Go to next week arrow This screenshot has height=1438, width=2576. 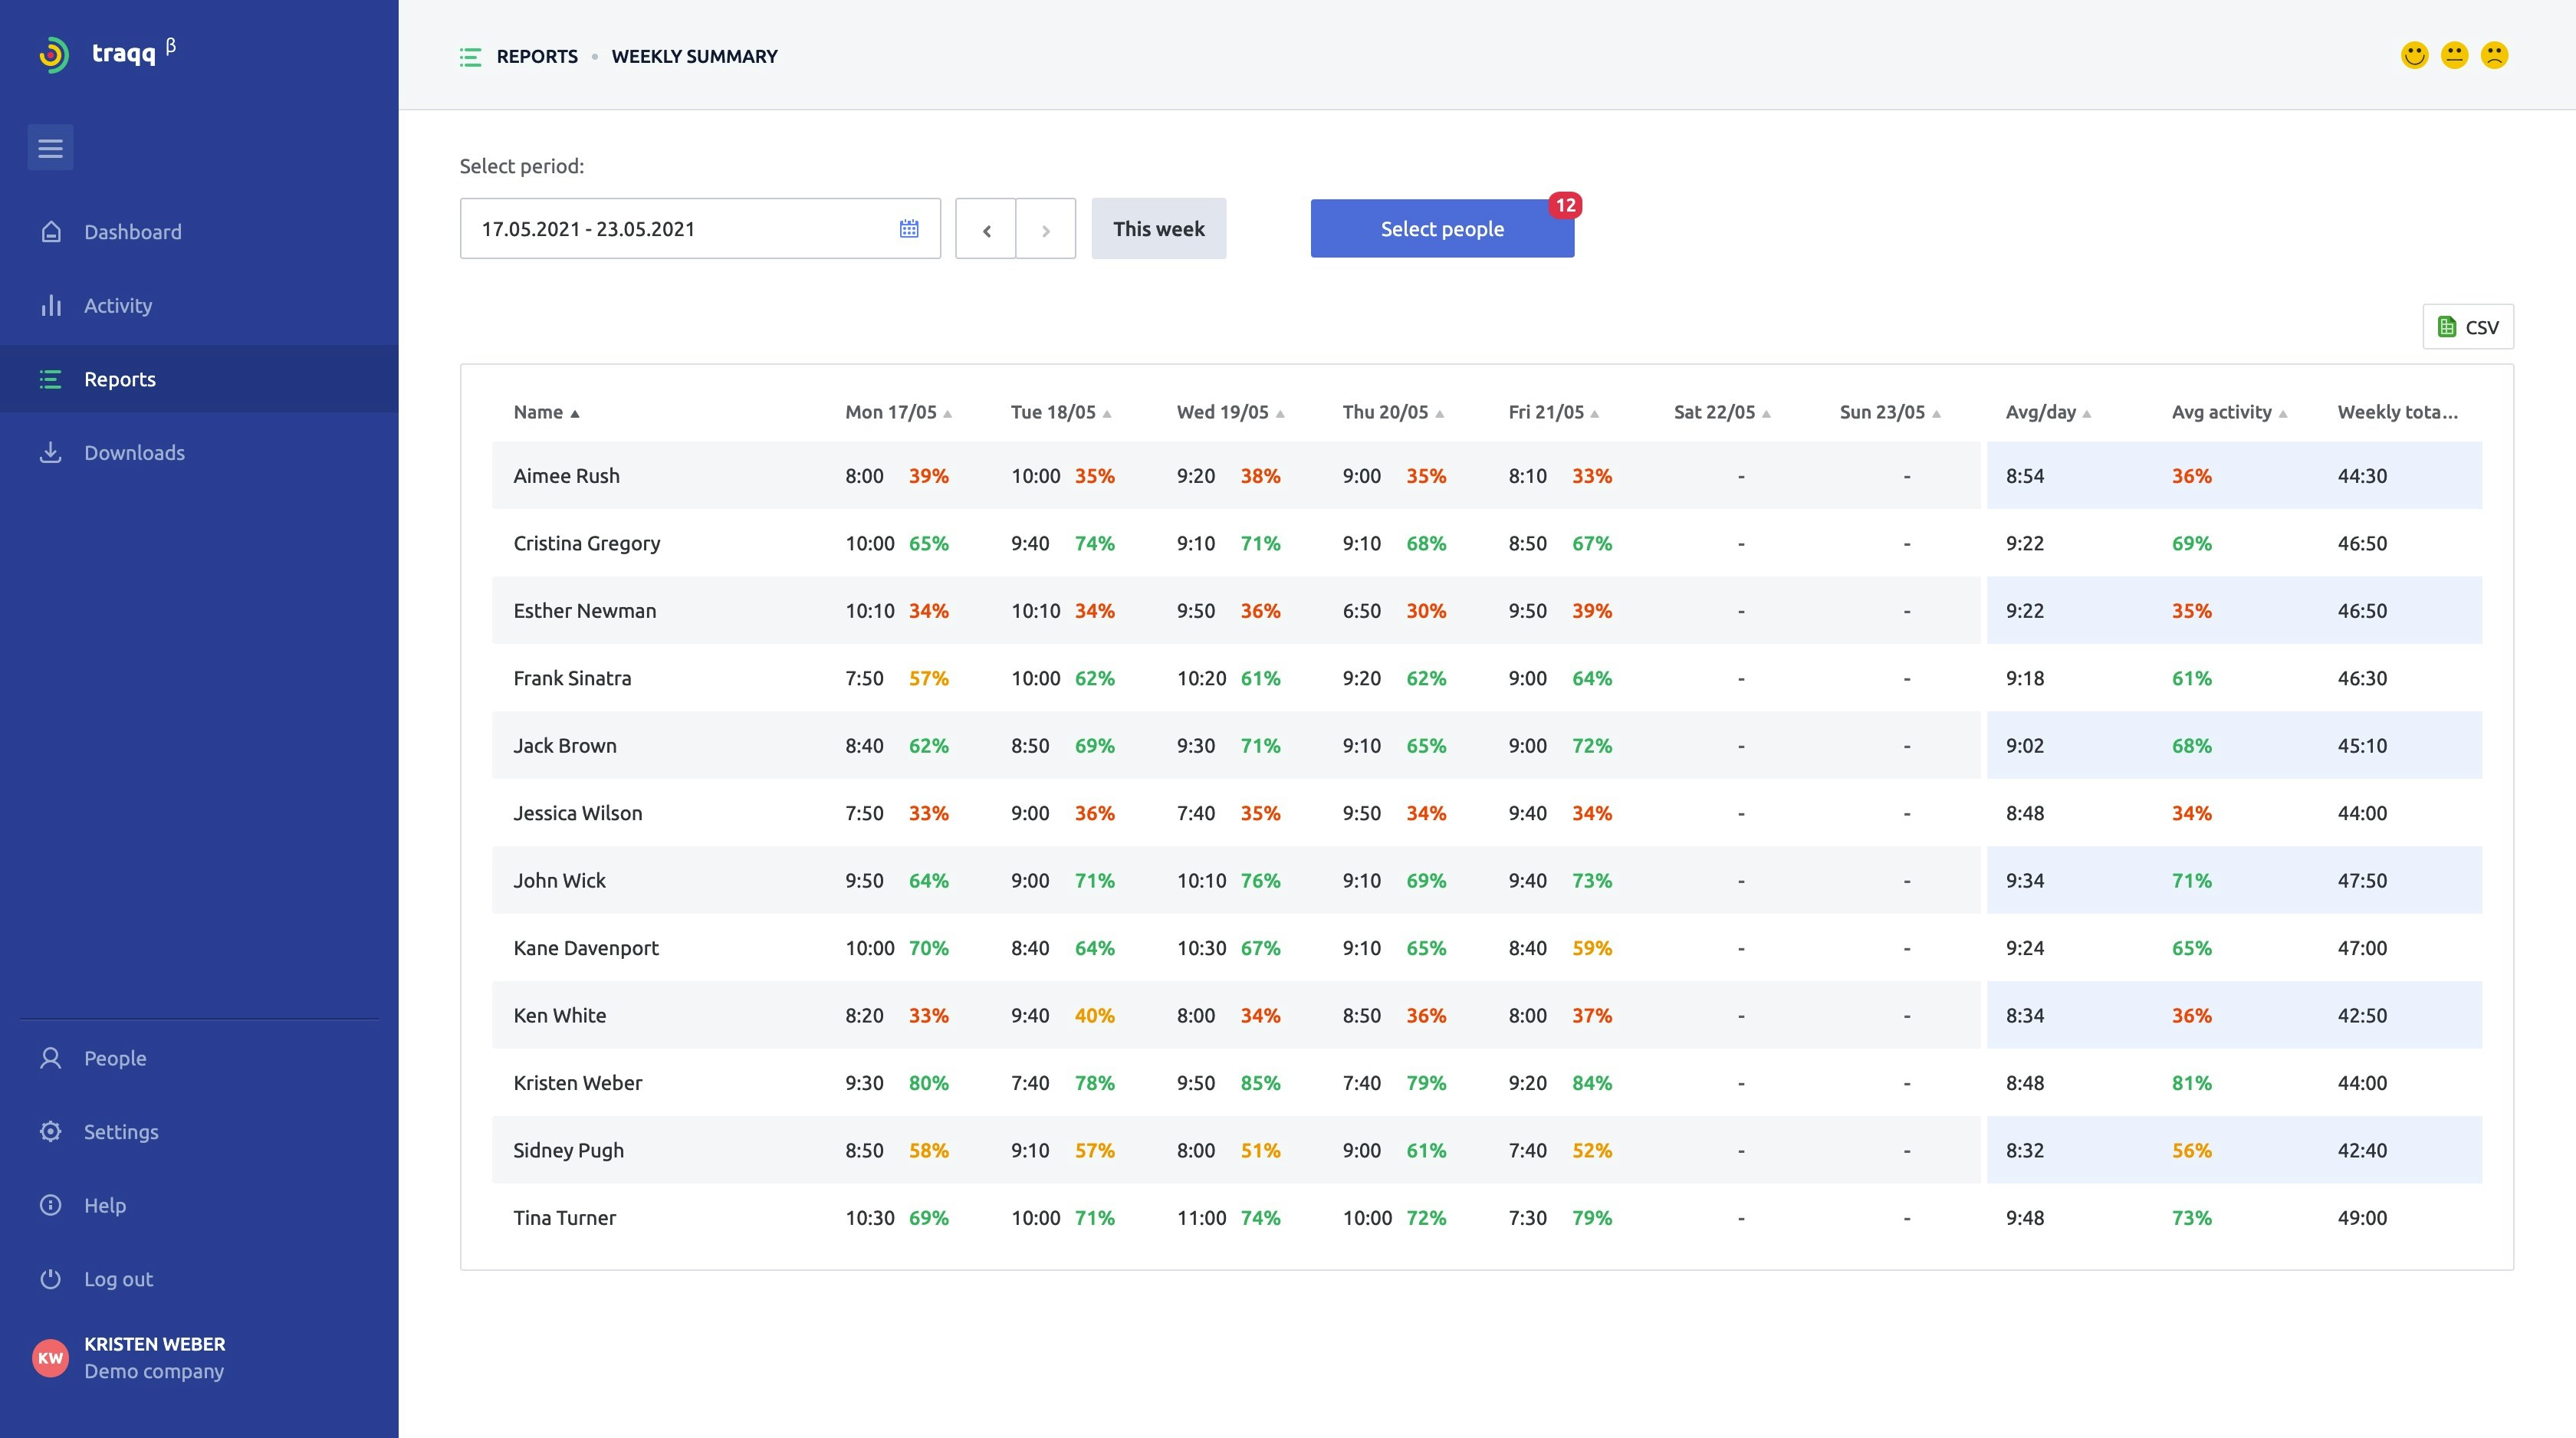[x=1045, y=230]
